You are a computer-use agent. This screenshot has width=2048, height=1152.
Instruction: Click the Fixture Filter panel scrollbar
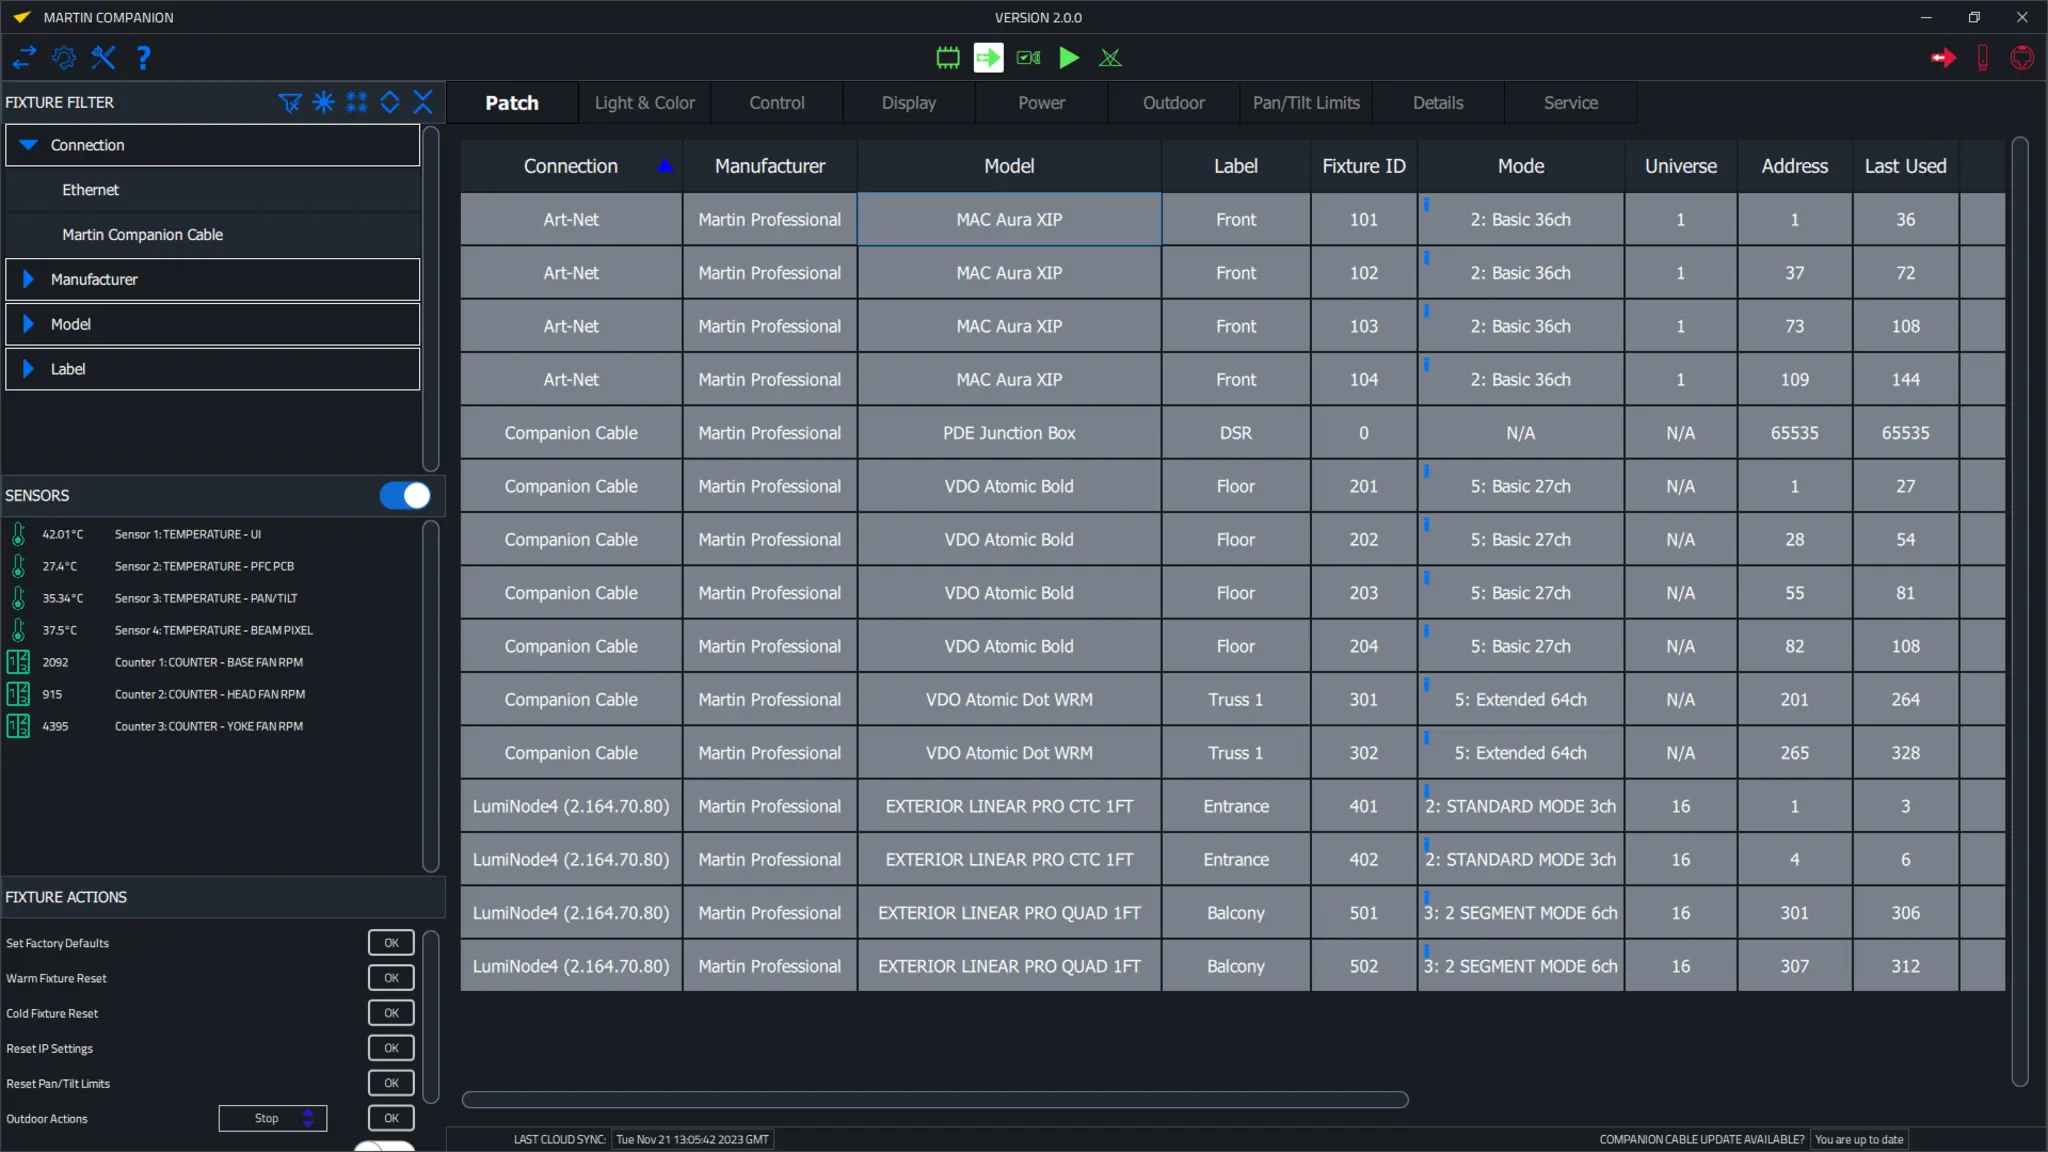coord(431,298)
